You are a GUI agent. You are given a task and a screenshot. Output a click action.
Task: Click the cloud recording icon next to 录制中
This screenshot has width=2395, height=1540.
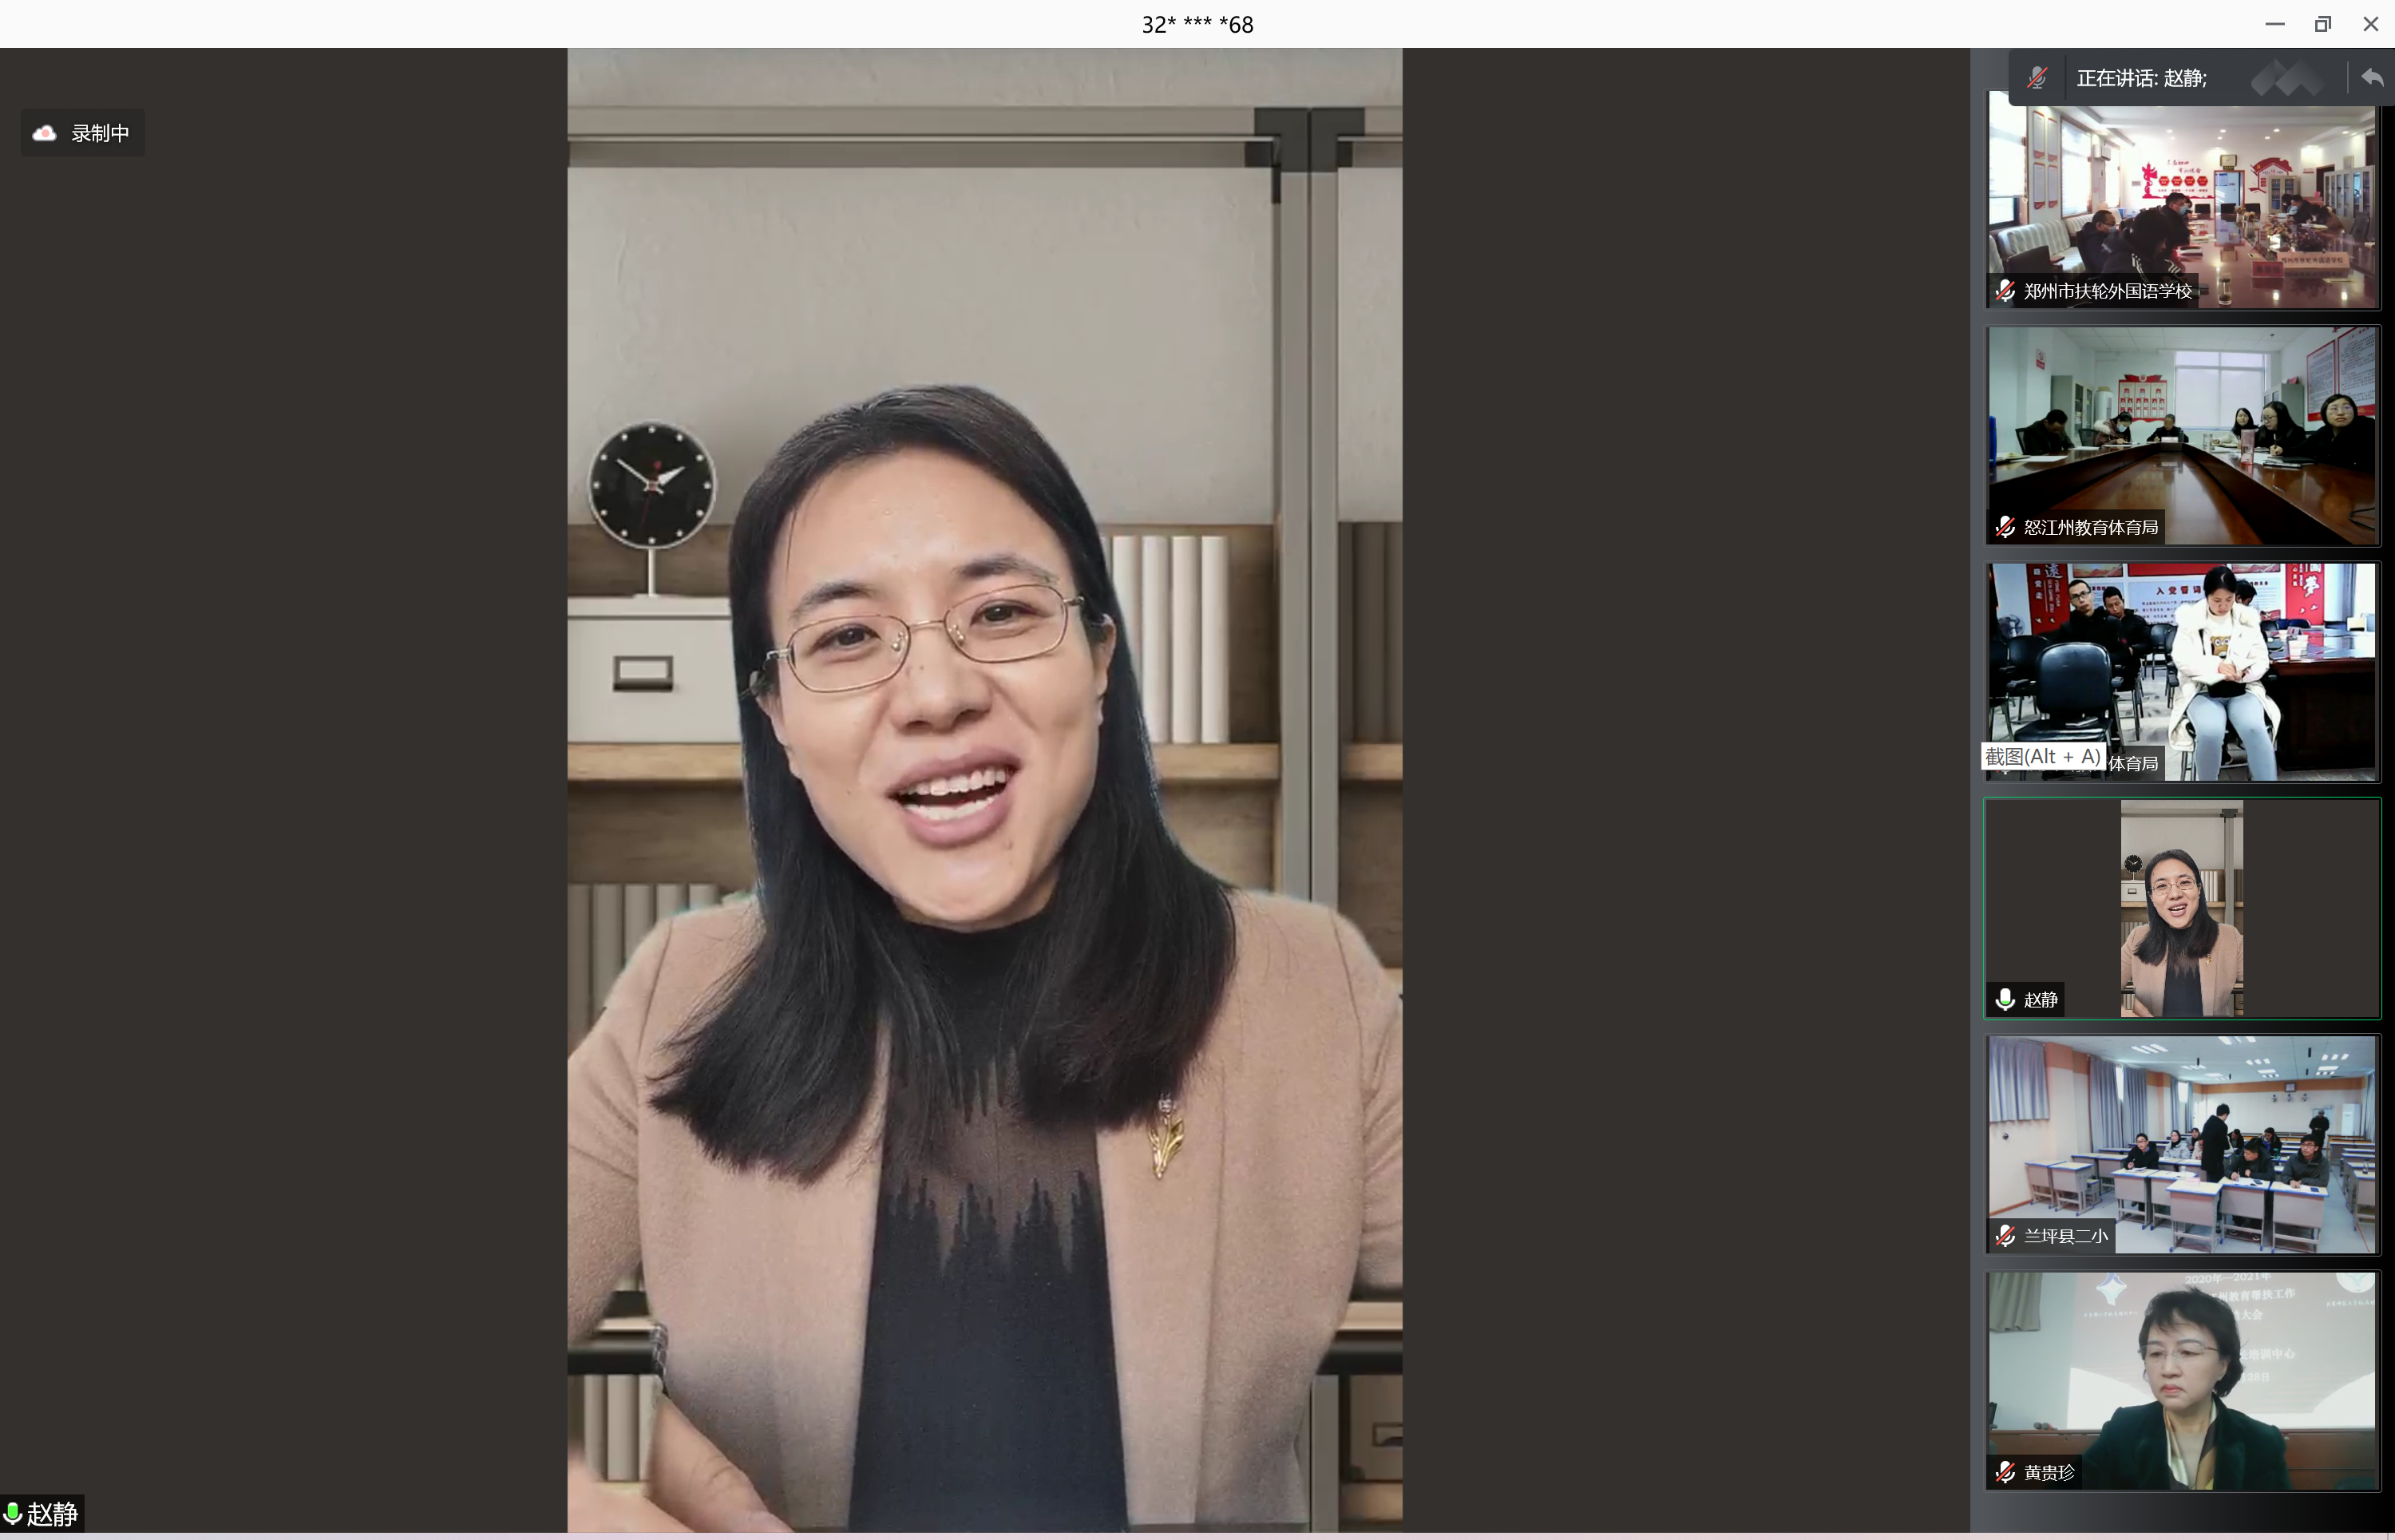coord(45,133)
